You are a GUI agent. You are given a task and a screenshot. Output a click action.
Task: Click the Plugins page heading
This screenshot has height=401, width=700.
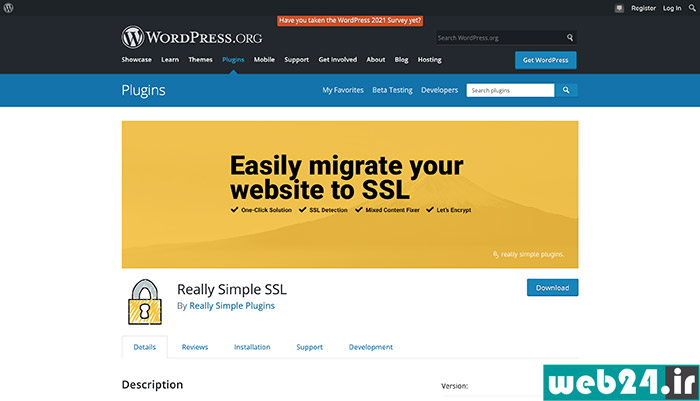click(x=143, y=90)
